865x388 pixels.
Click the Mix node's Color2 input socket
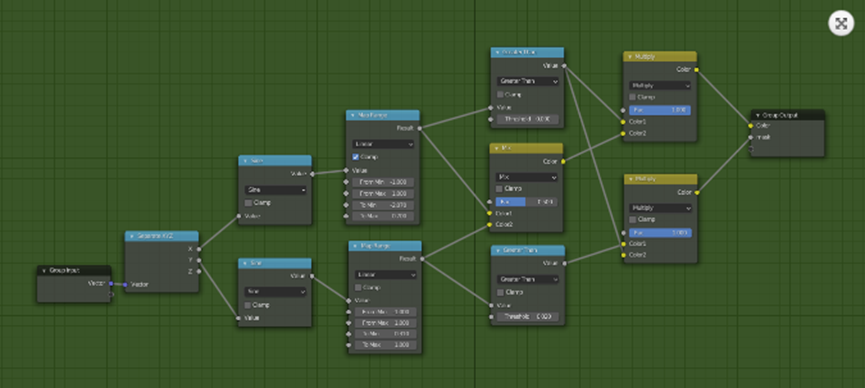tap(489, 225)
